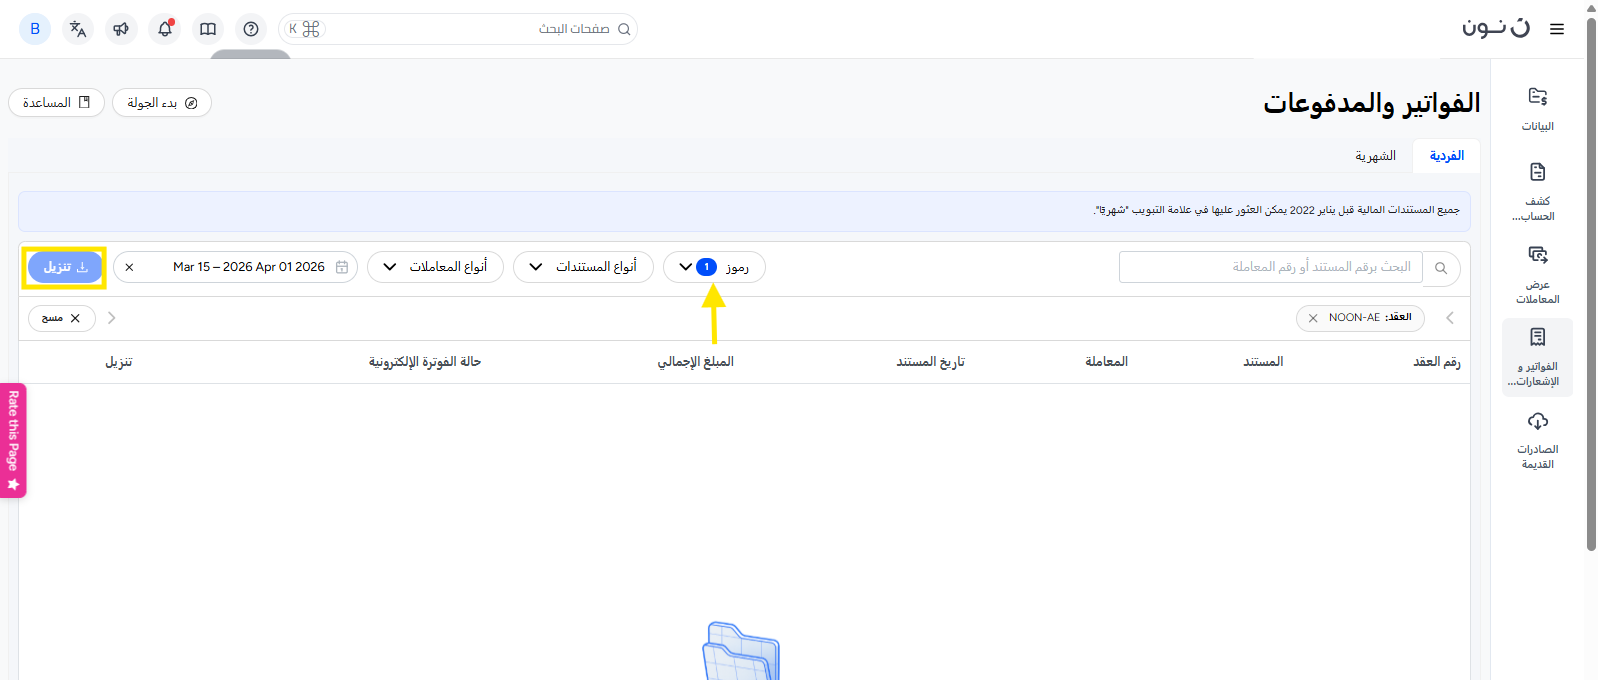Screen dimensions: 1598x680
Task: Open عرض المعاملات in the sidebar
Action: pyautogui.click(x=1537, y=274)
